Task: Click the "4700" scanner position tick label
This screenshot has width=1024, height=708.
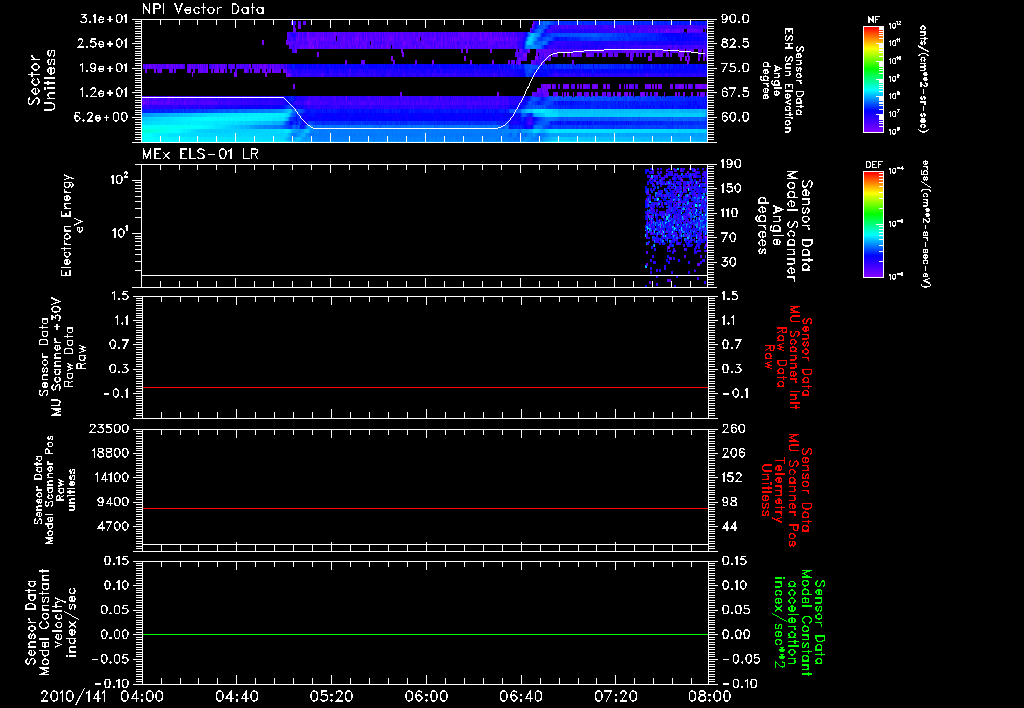Action: [x=114, y=526]
